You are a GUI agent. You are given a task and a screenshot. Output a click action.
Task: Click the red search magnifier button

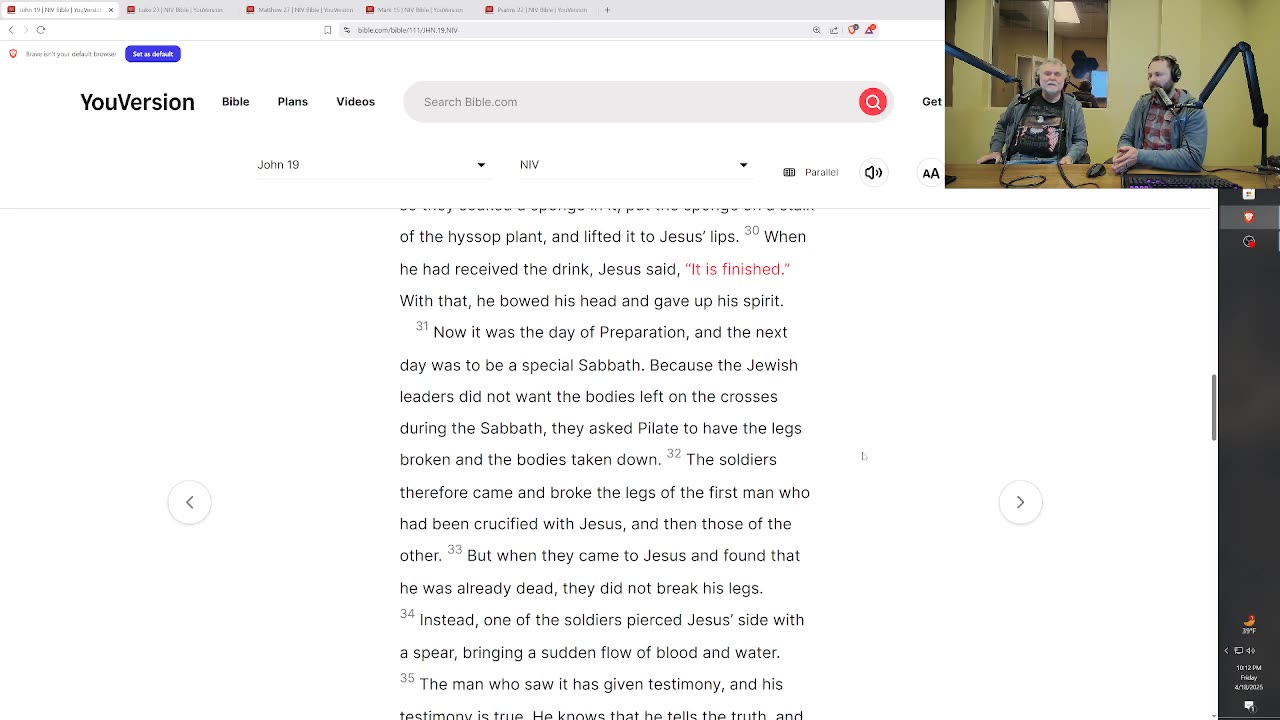[873, 102]
